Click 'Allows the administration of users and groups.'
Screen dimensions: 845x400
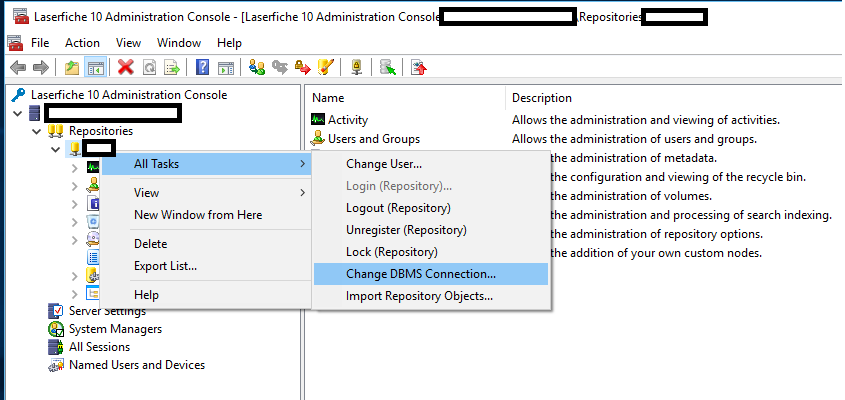pyautogui.click(x=634, y=139)
